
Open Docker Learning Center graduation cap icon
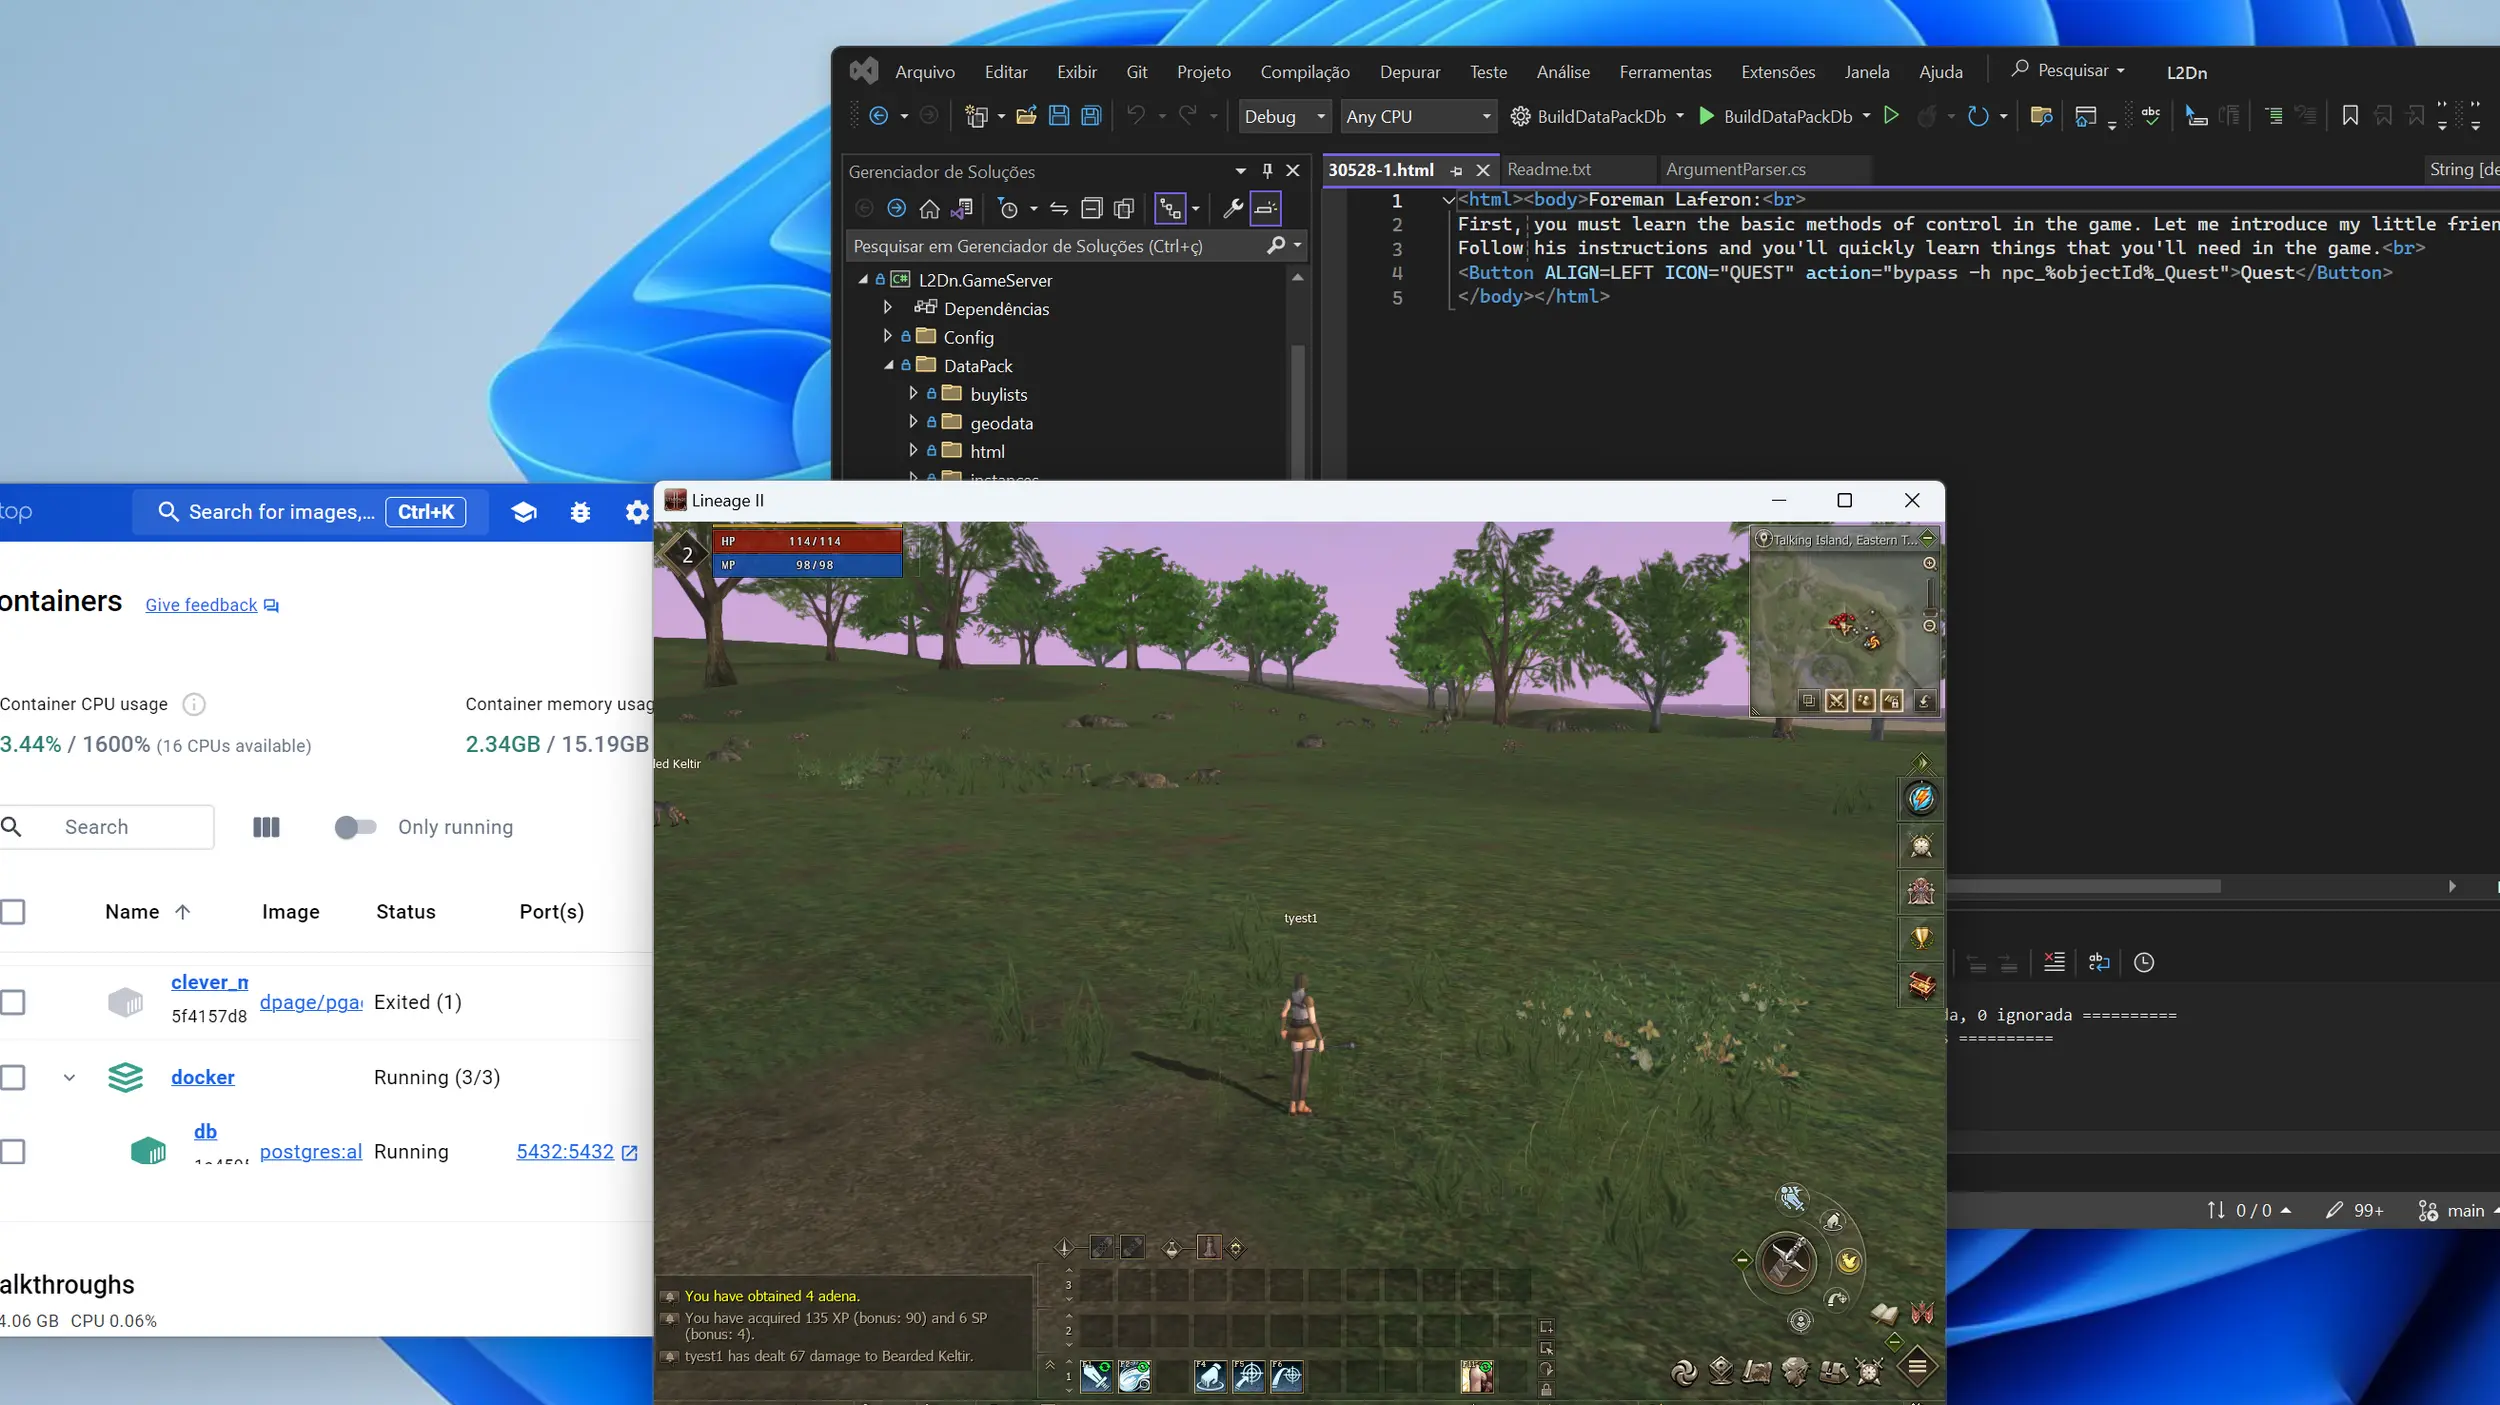[x=524, y=513]
